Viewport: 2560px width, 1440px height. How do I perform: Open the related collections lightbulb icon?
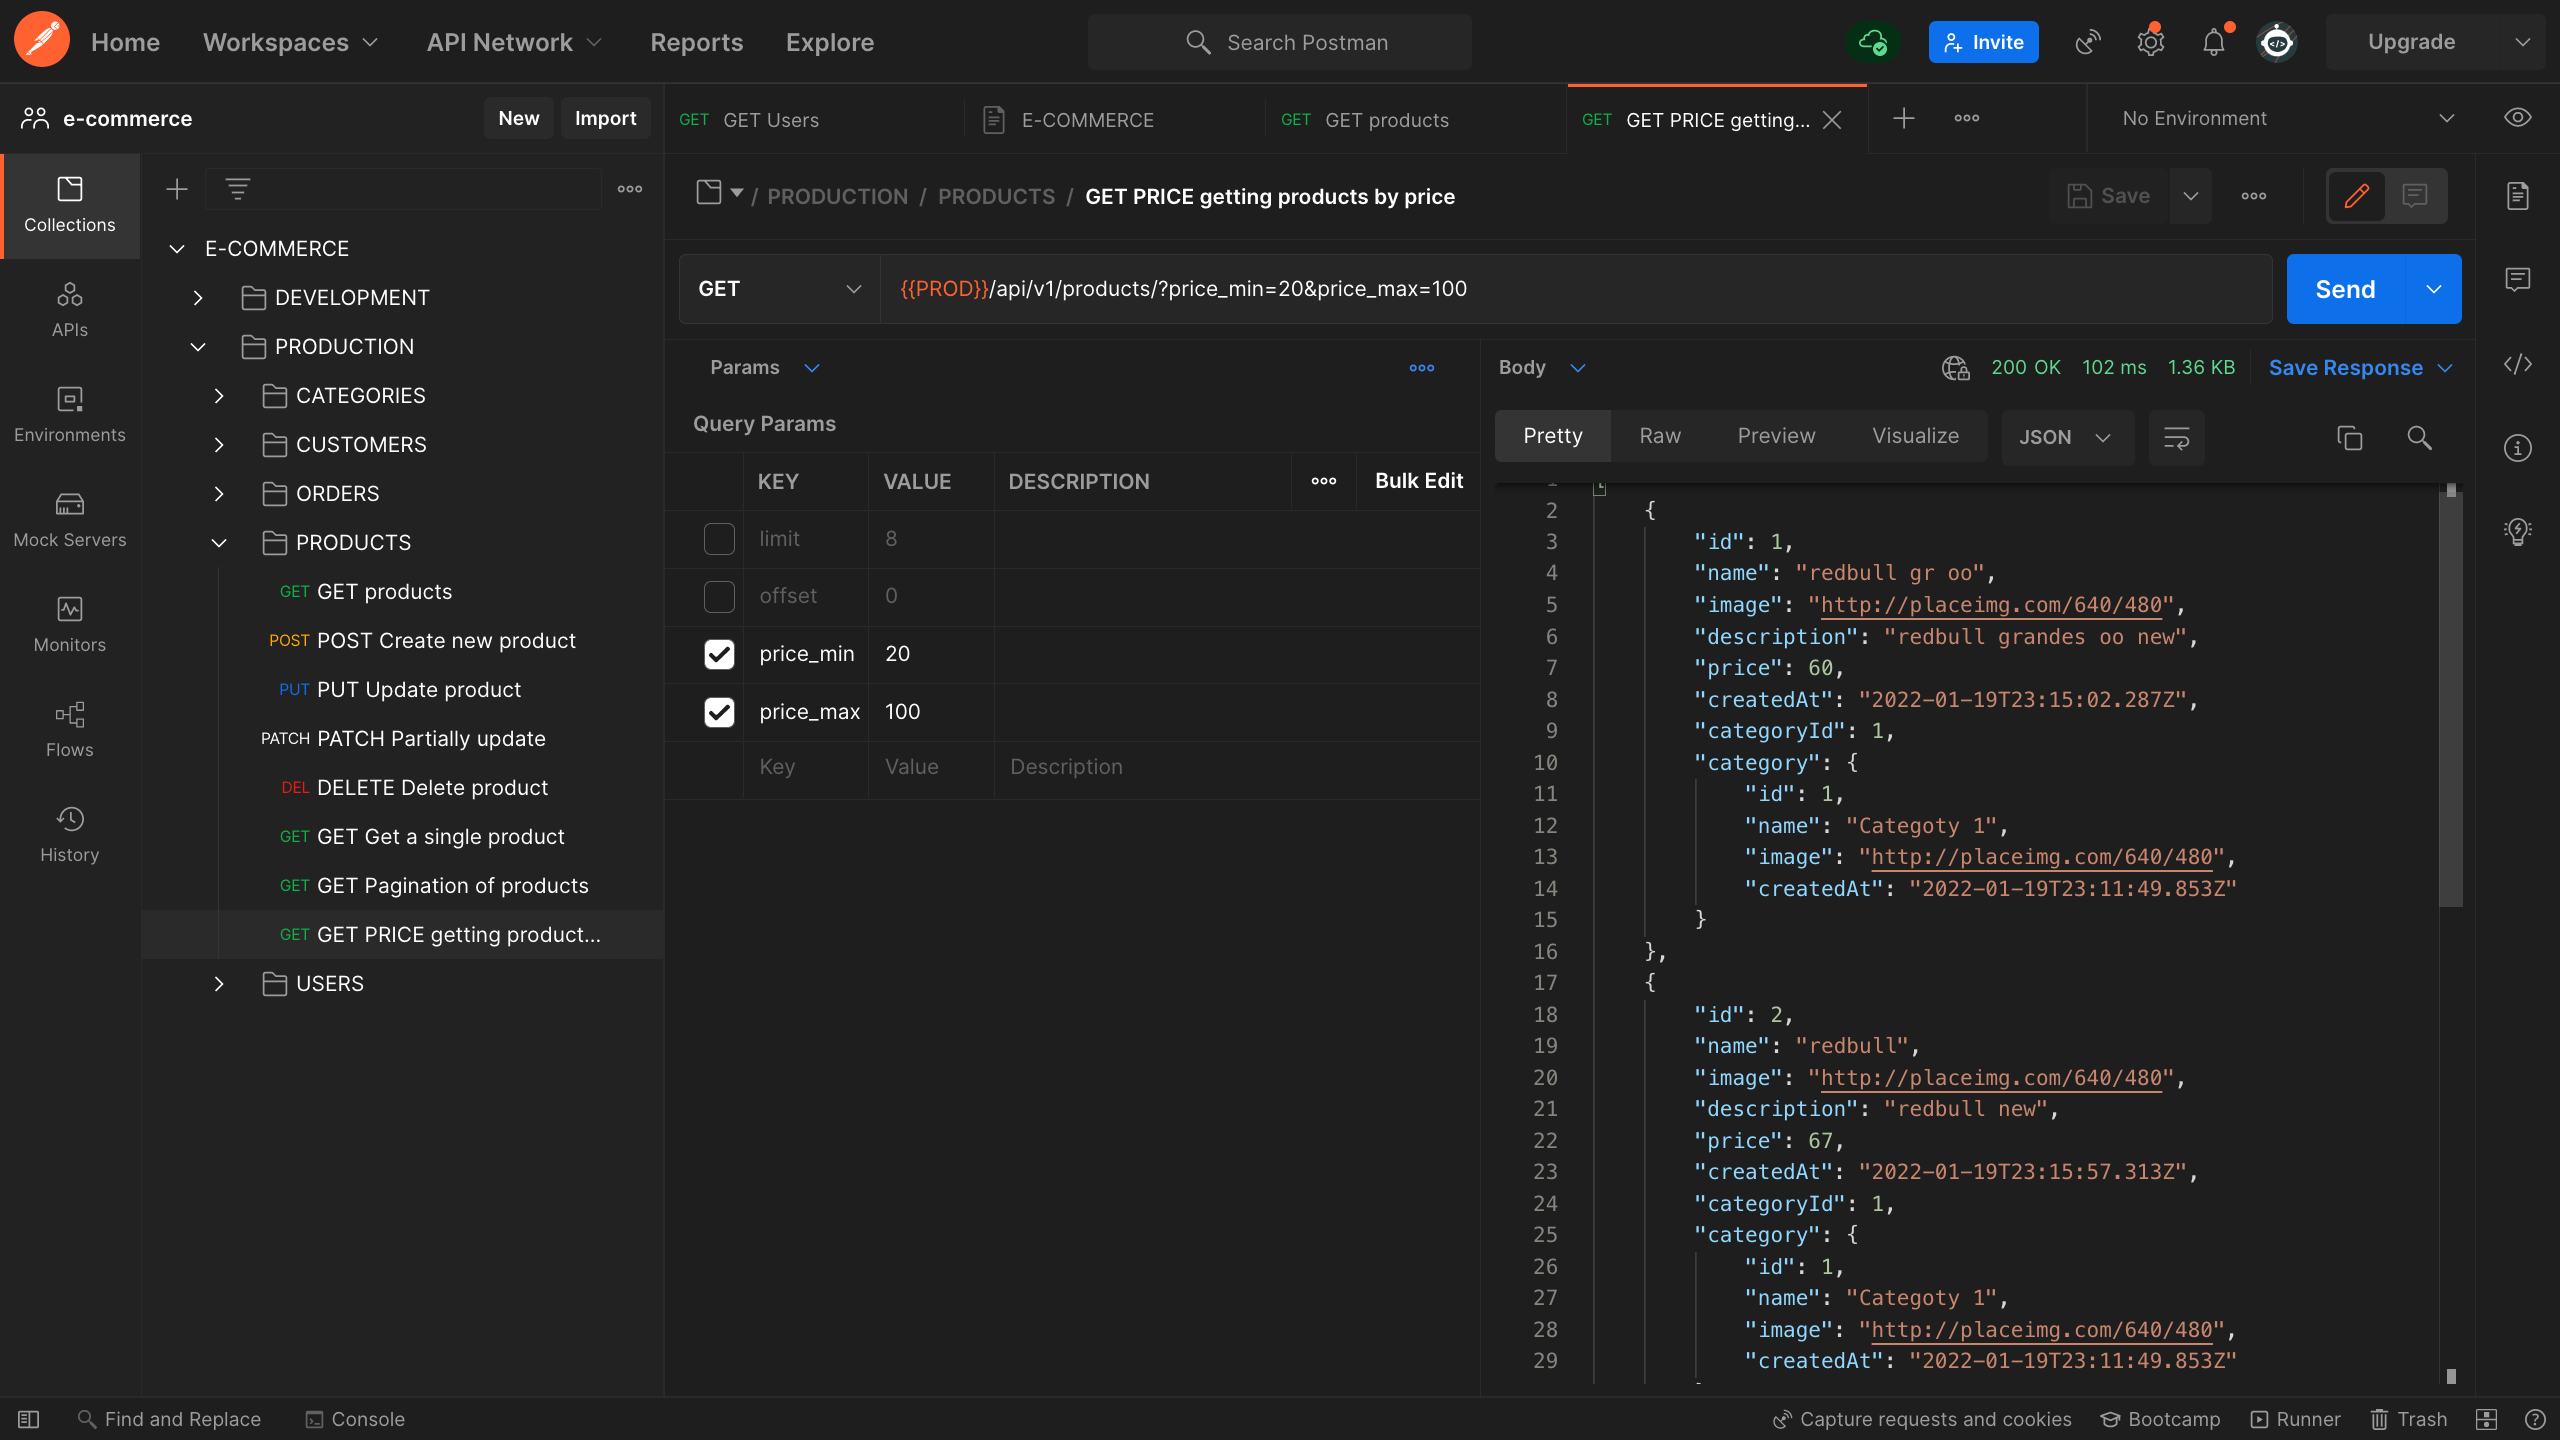tap(2518, 531)
